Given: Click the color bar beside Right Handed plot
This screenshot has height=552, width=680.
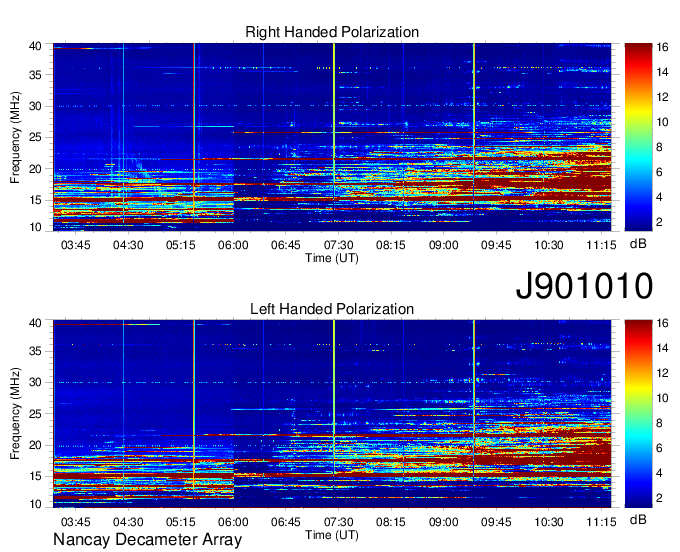Looking at the screenshot, I should point(638,137).
